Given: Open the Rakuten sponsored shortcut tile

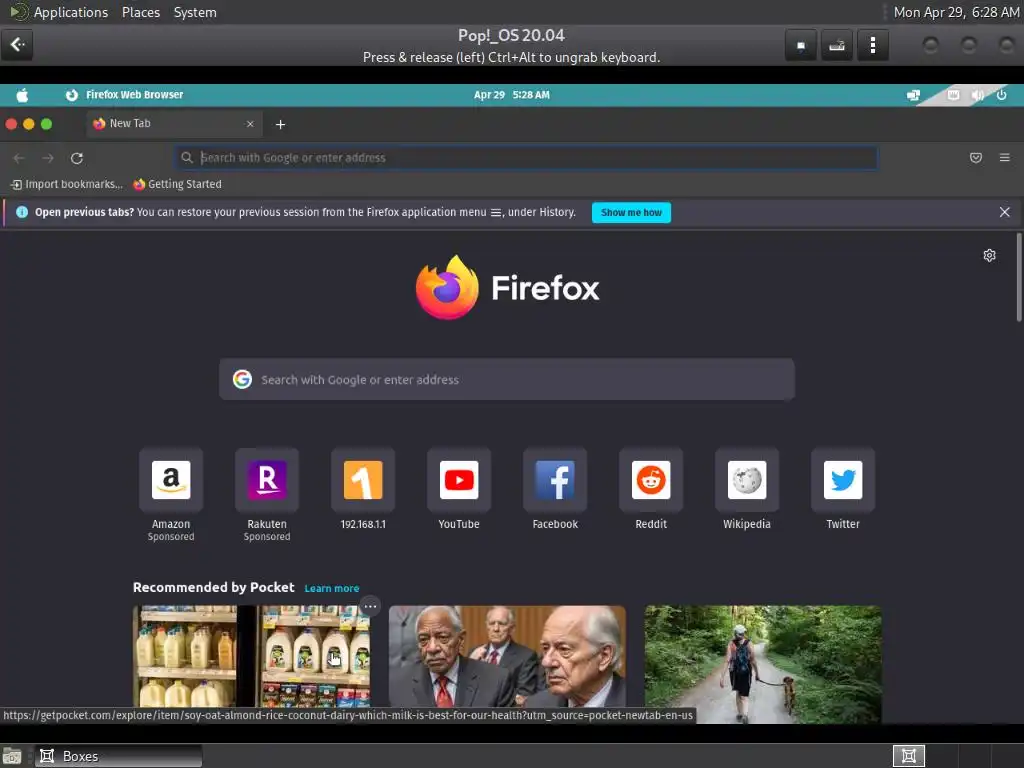Looking at the screenshot, I should (x=267, y=480).
